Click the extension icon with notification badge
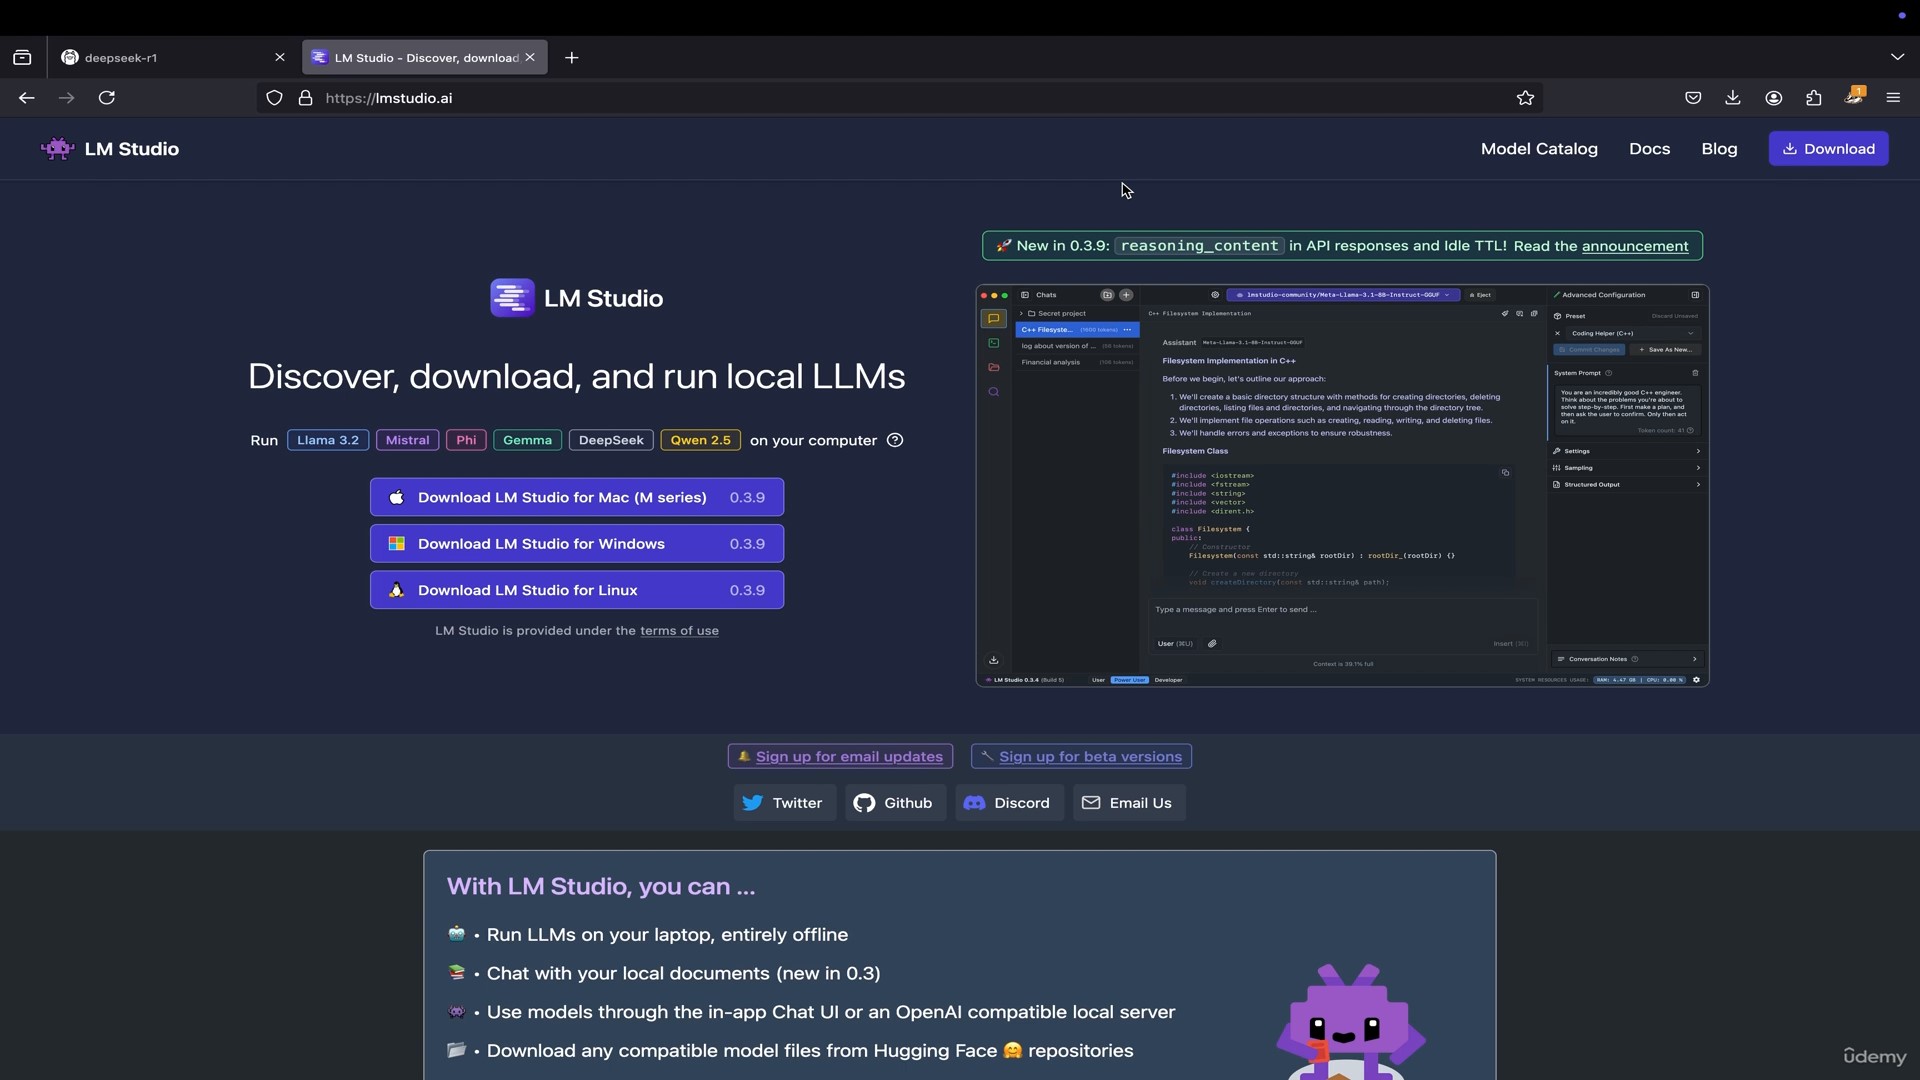The width and height of the screenshot is (1920, 1080). click(x=1854, y=96)
